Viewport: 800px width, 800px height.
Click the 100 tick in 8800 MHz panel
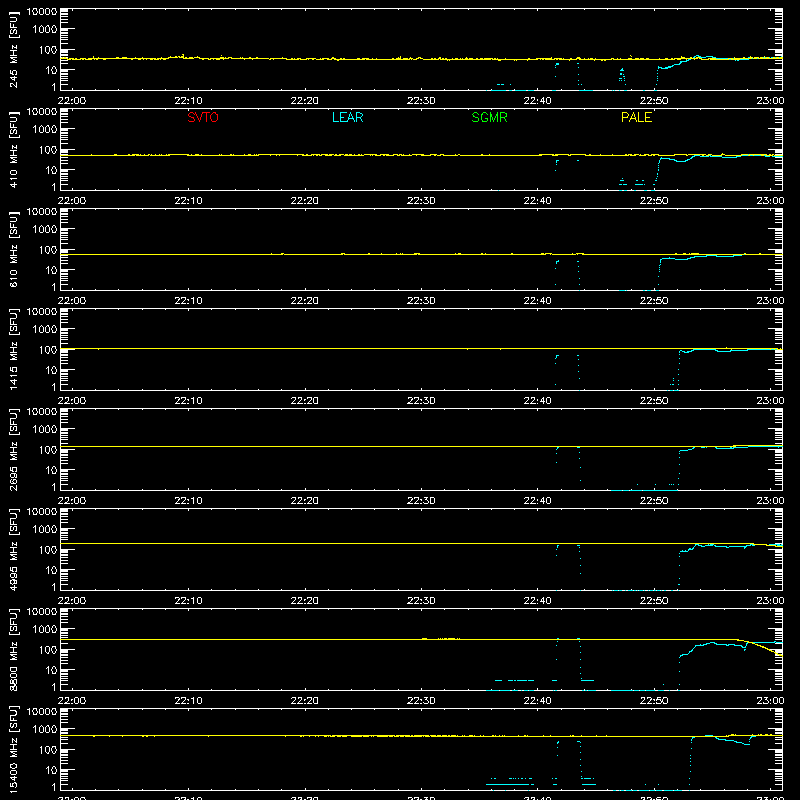(x=48, y=649)
